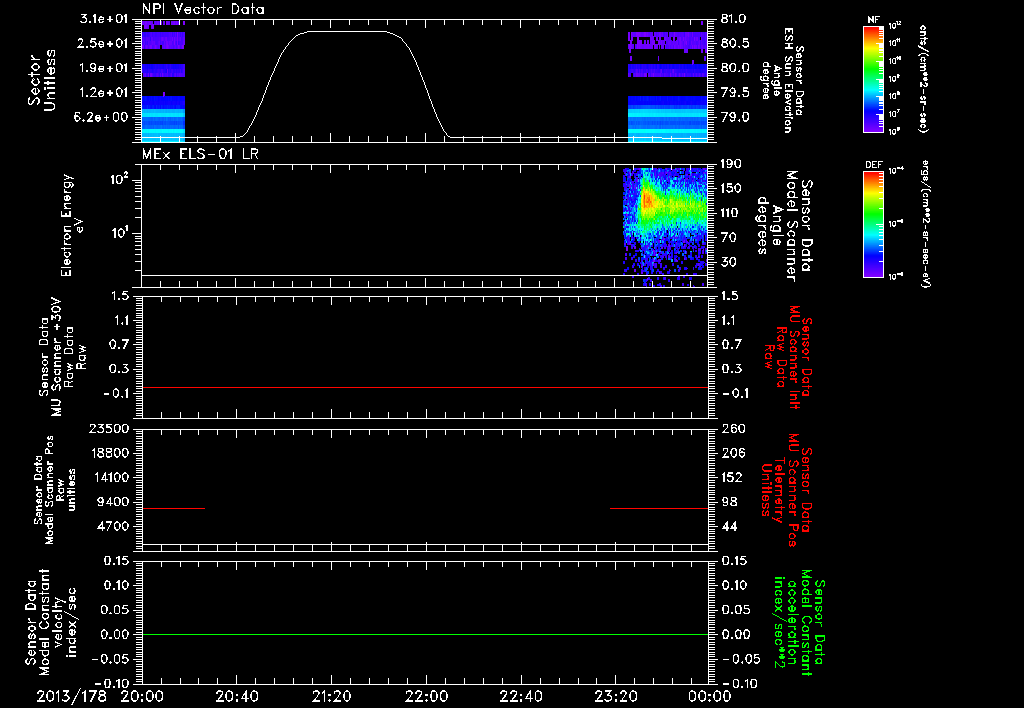Image resolution: width=1024 pixels, height=708 pixels.
Task: Click the "1.2e+01" sector tick value
Action: (103, 93)
